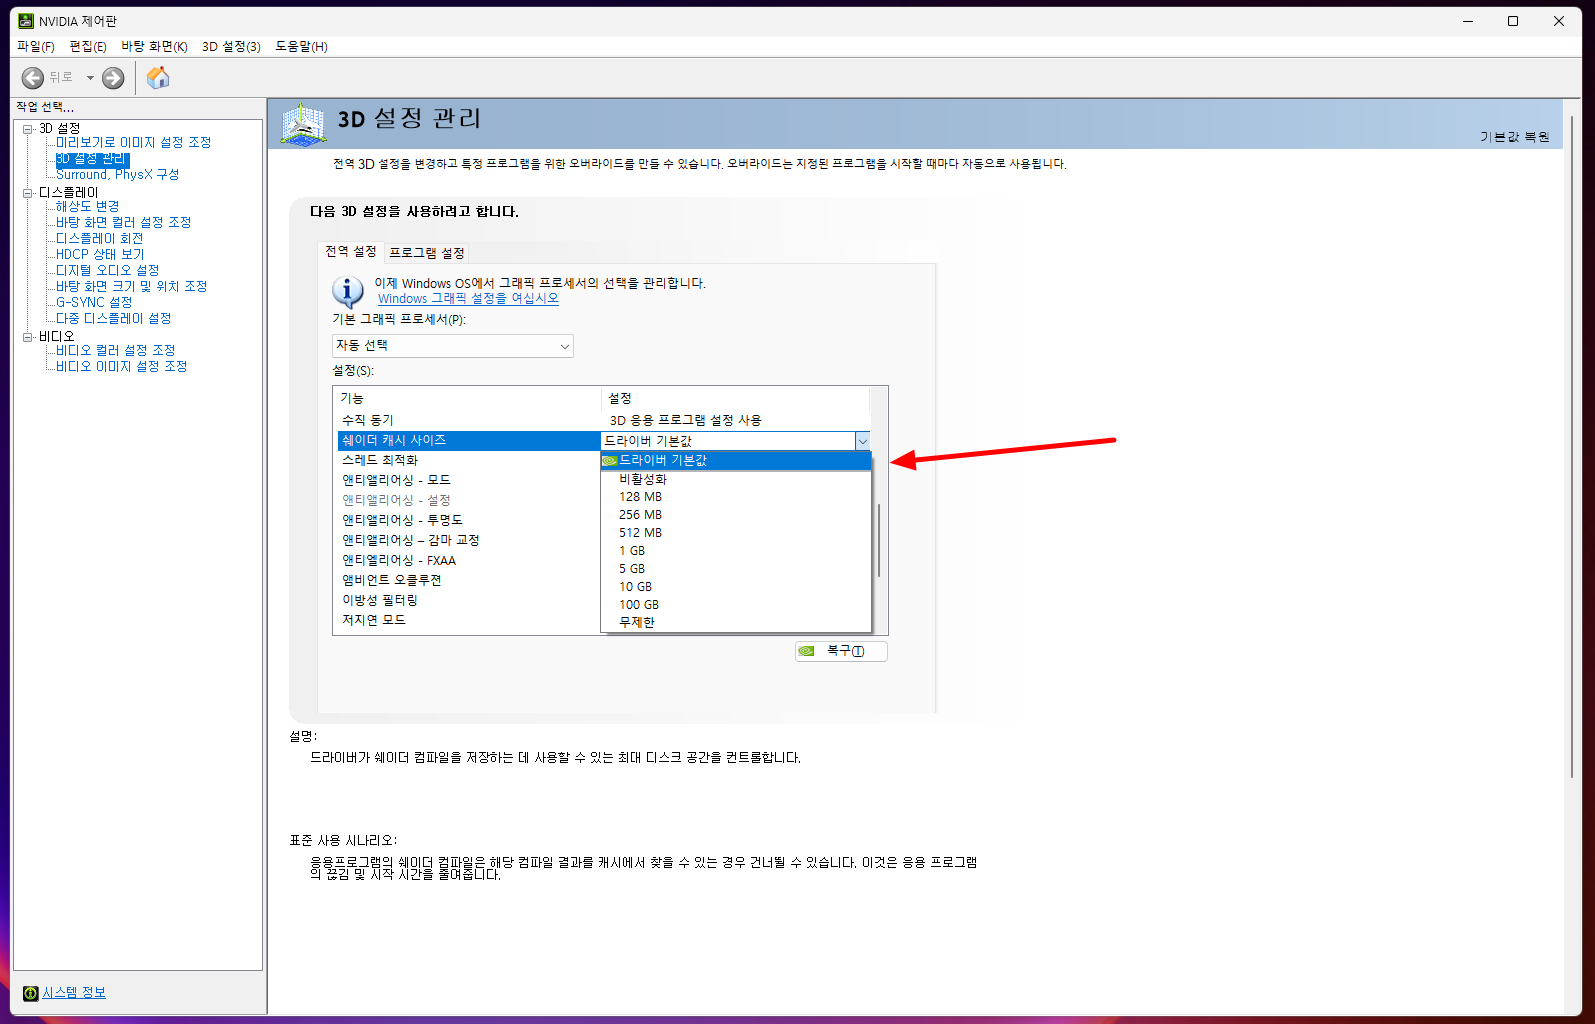Click the 시스템 정보 icon

(x=30, y=993)
